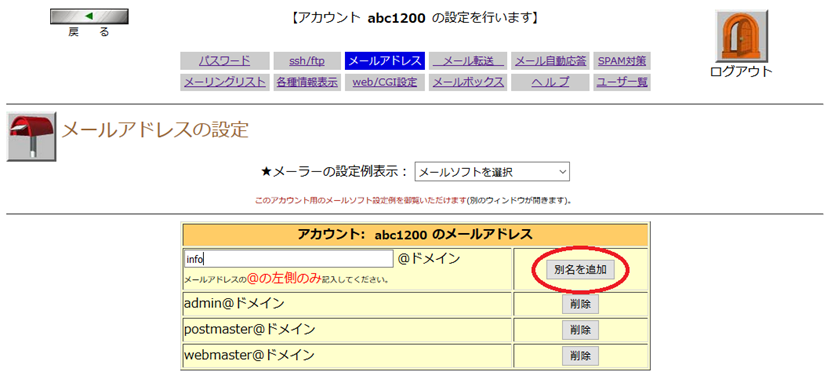Viewport: 831px width, 383px height.
Task: Focus the alias name input field
Action: tap(289, 259)
